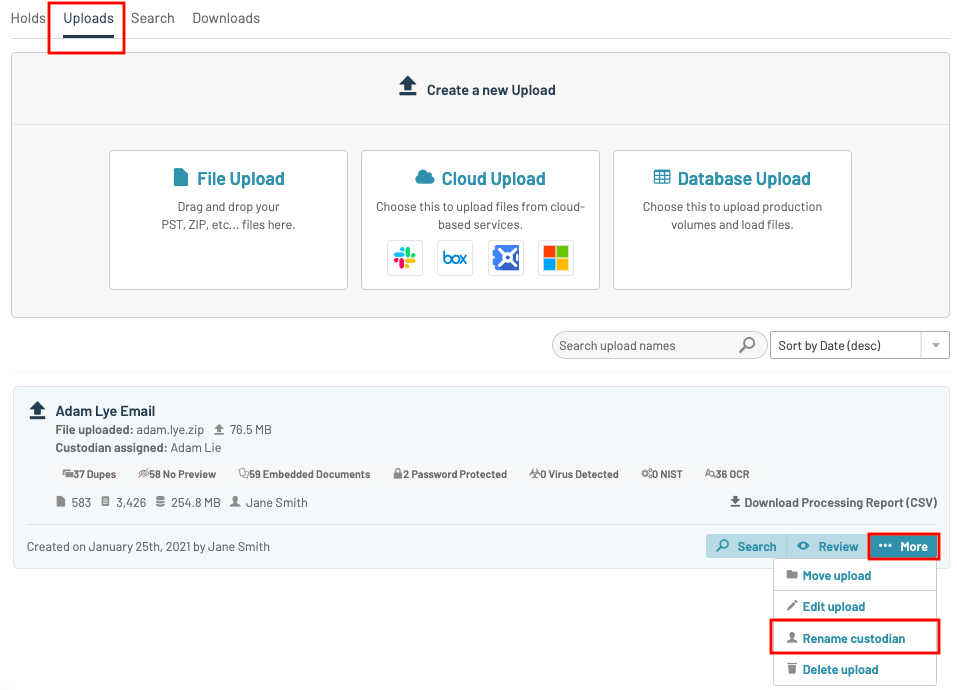
Task: Click the 0 NIST indicator
Action: pyautogui.click(x=662, y=474)
